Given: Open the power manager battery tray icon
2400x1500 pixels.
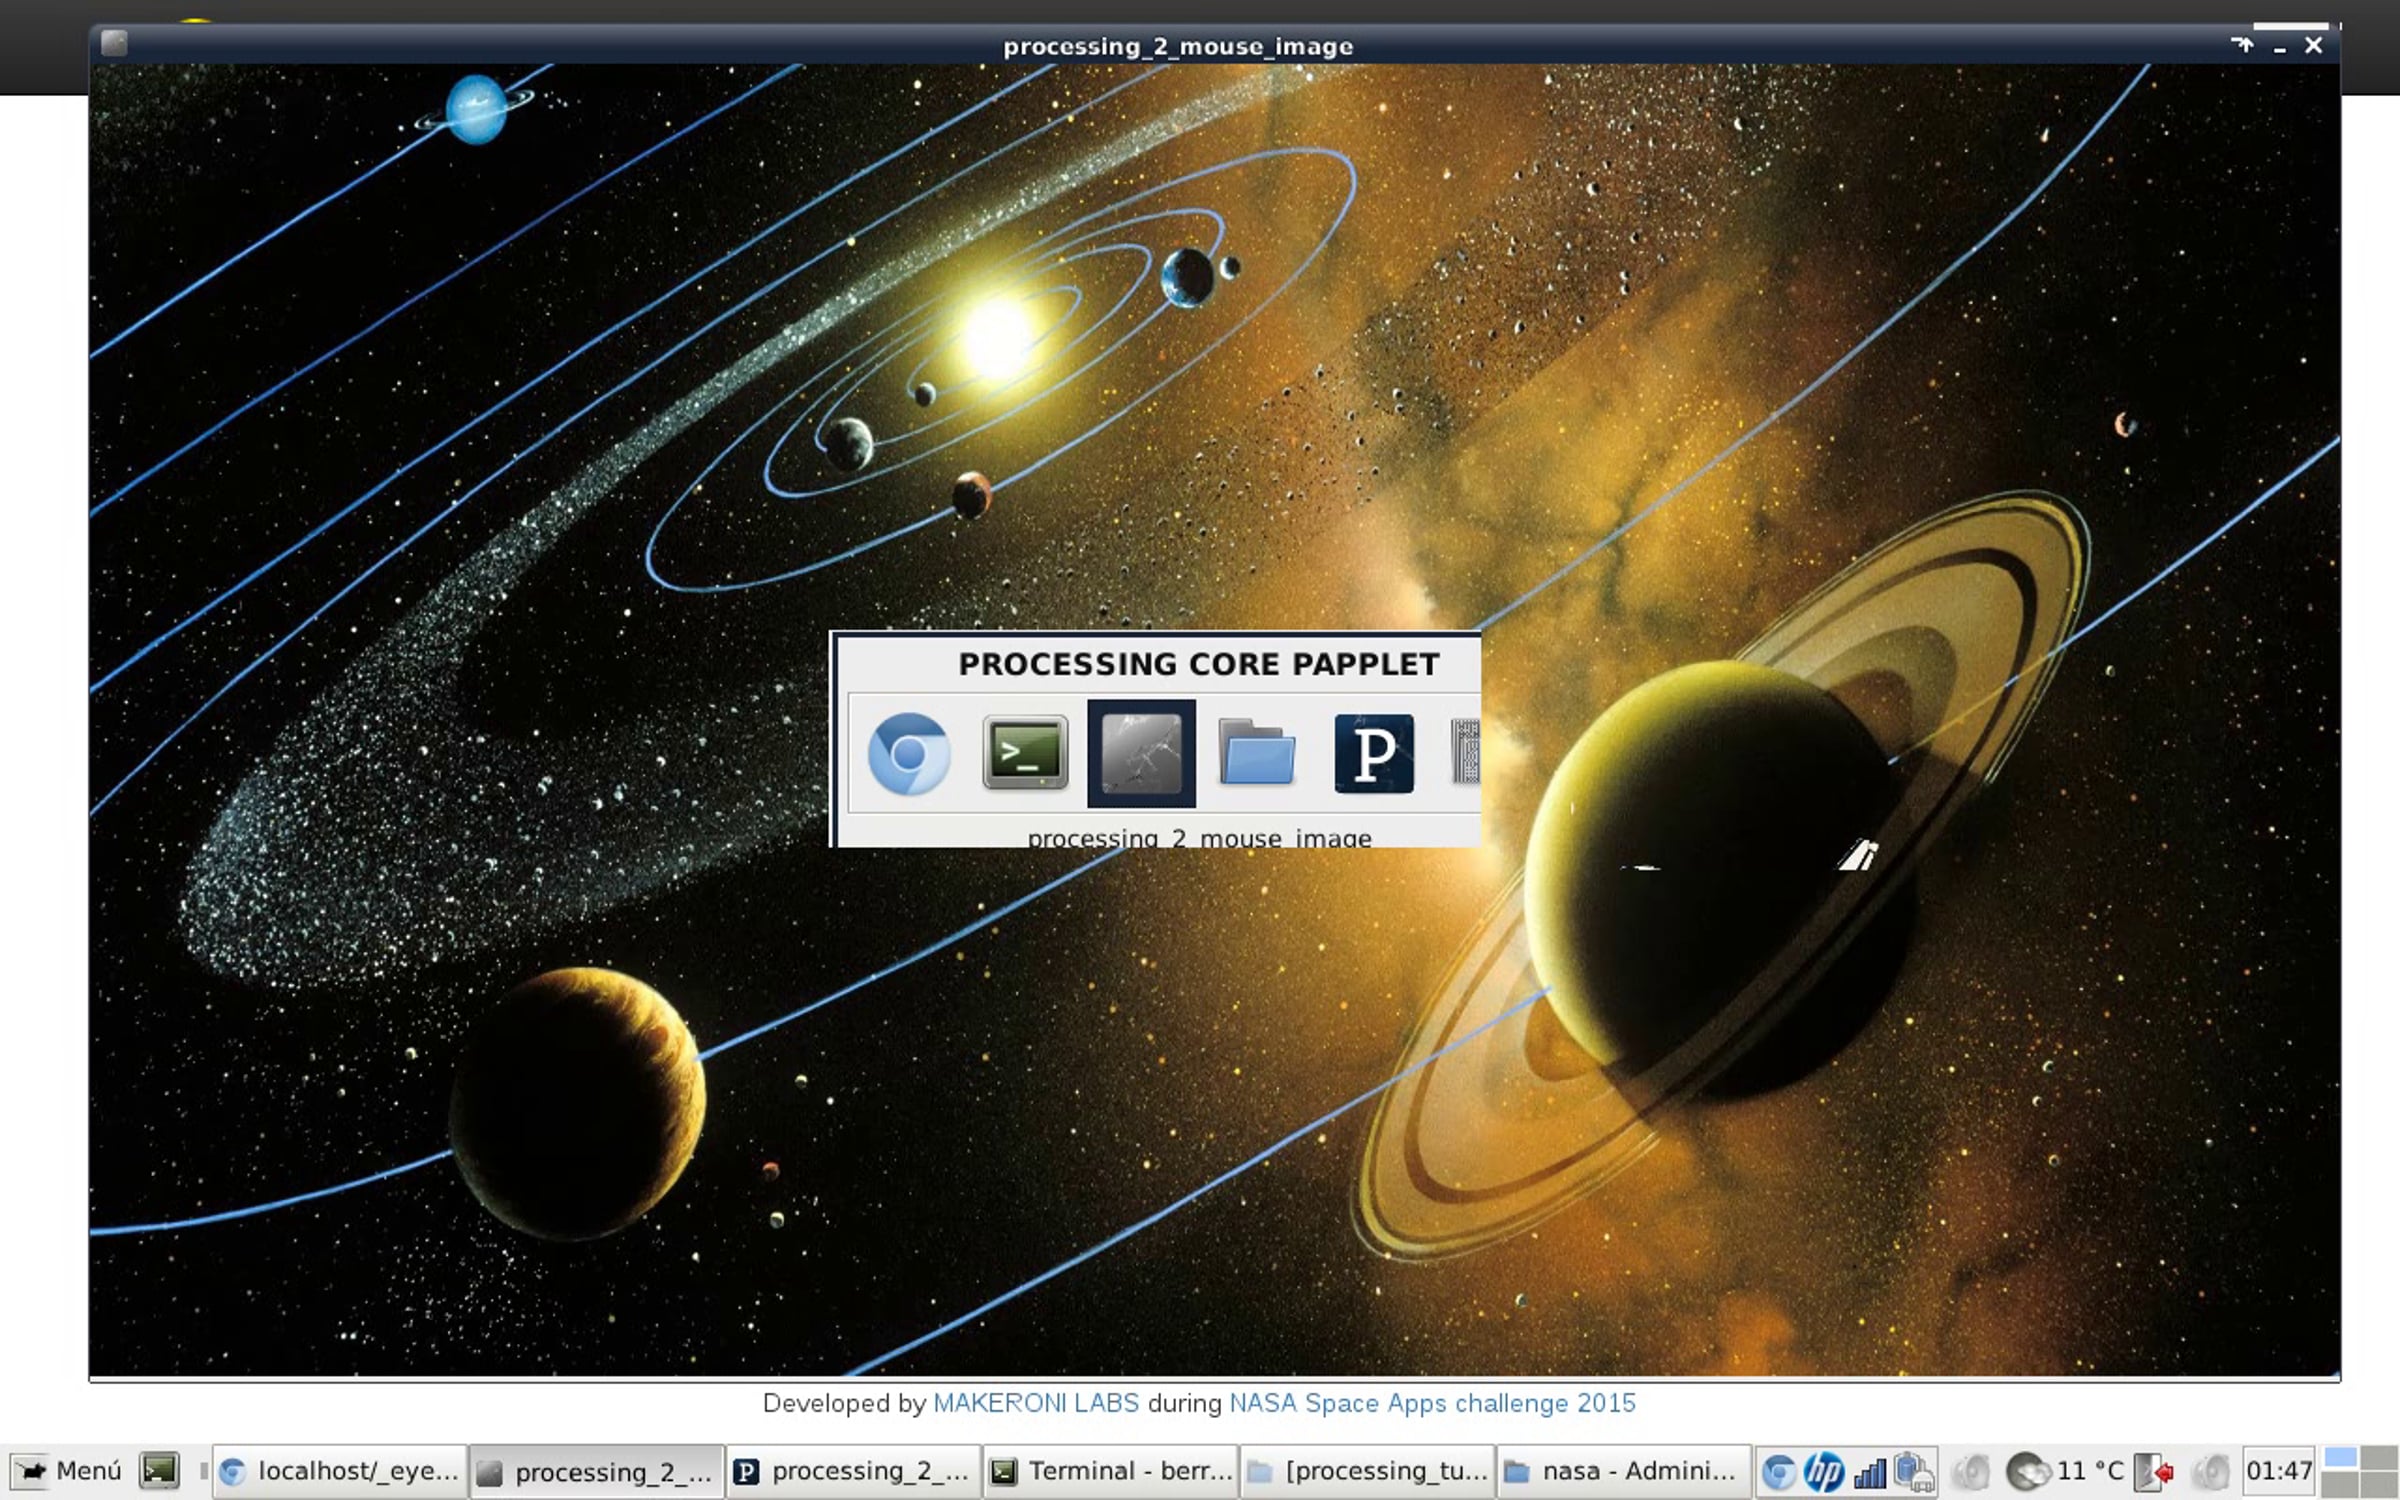Looking at the screenshot, I should [1914, 1472].
